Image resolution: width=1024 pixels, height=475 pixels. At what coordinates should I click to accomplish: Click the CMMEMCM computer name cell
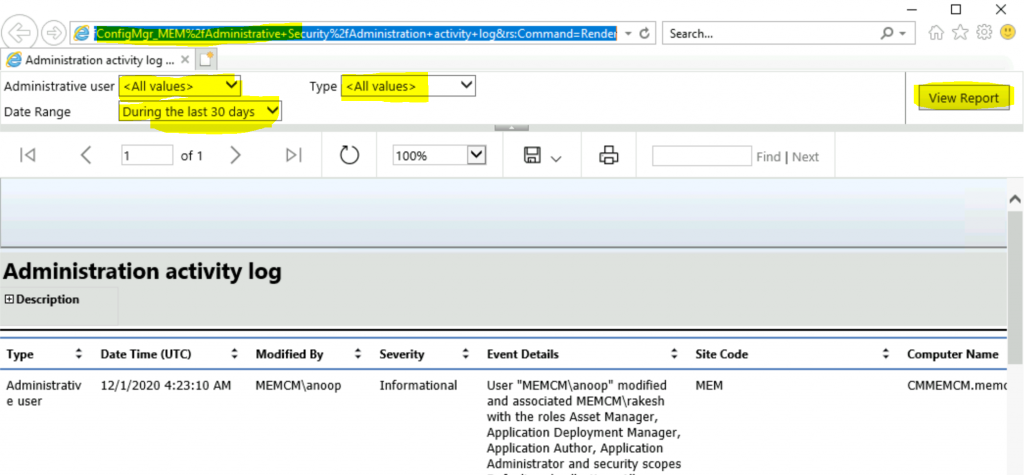pyautogui.click(x=957, y=385)
